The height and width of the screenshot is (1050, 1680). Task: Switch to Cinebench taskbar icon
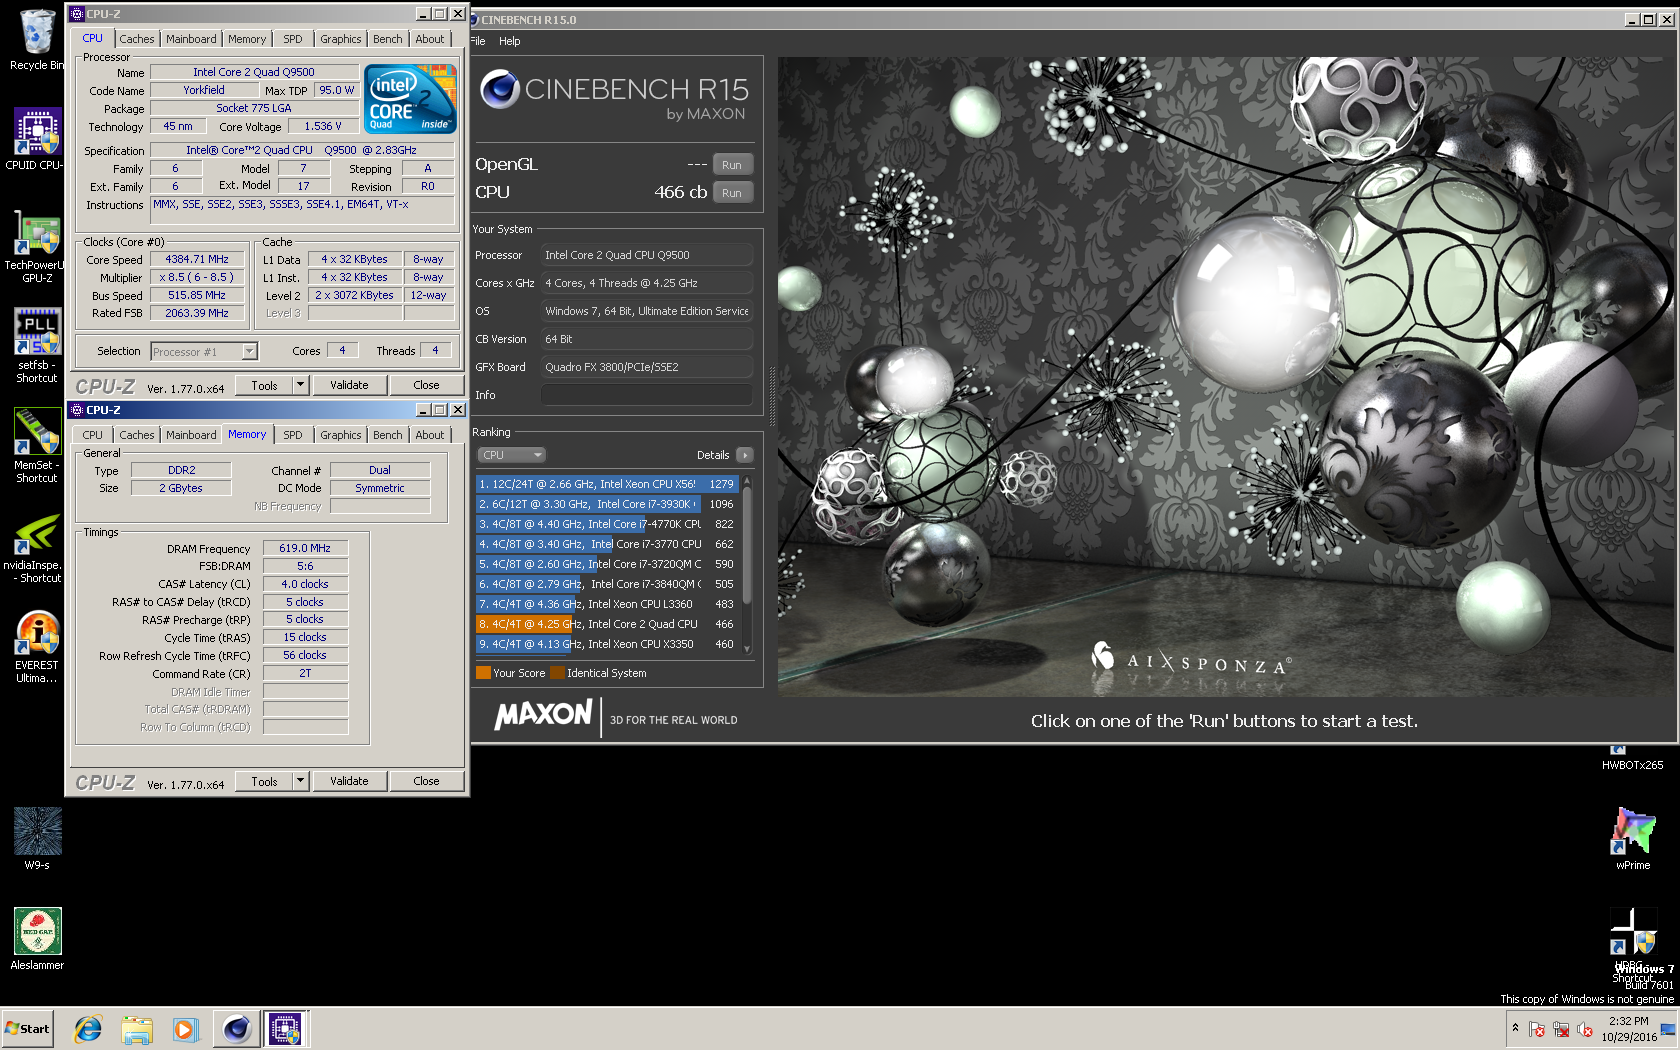236,1029
